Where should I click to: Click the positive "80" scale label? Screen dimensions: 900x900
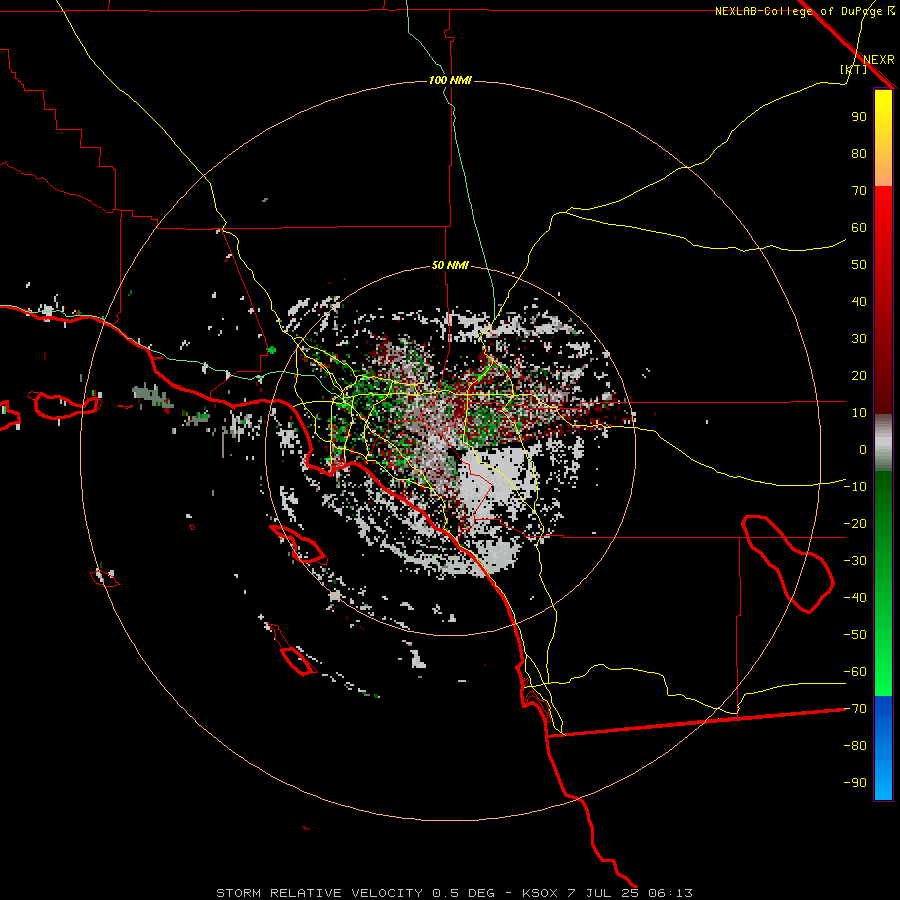[x=859, y=154]
